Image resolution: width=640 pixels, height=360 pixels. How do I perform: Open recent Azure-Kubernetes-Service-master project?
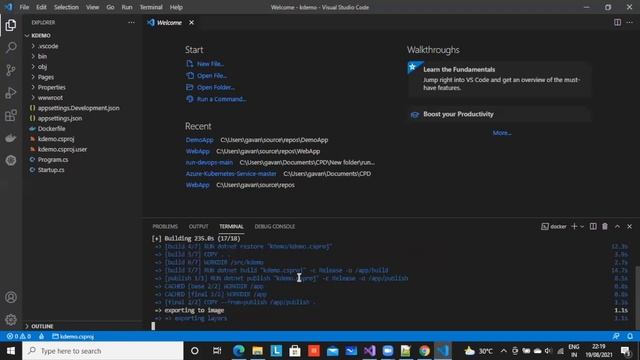click(231, 174)
